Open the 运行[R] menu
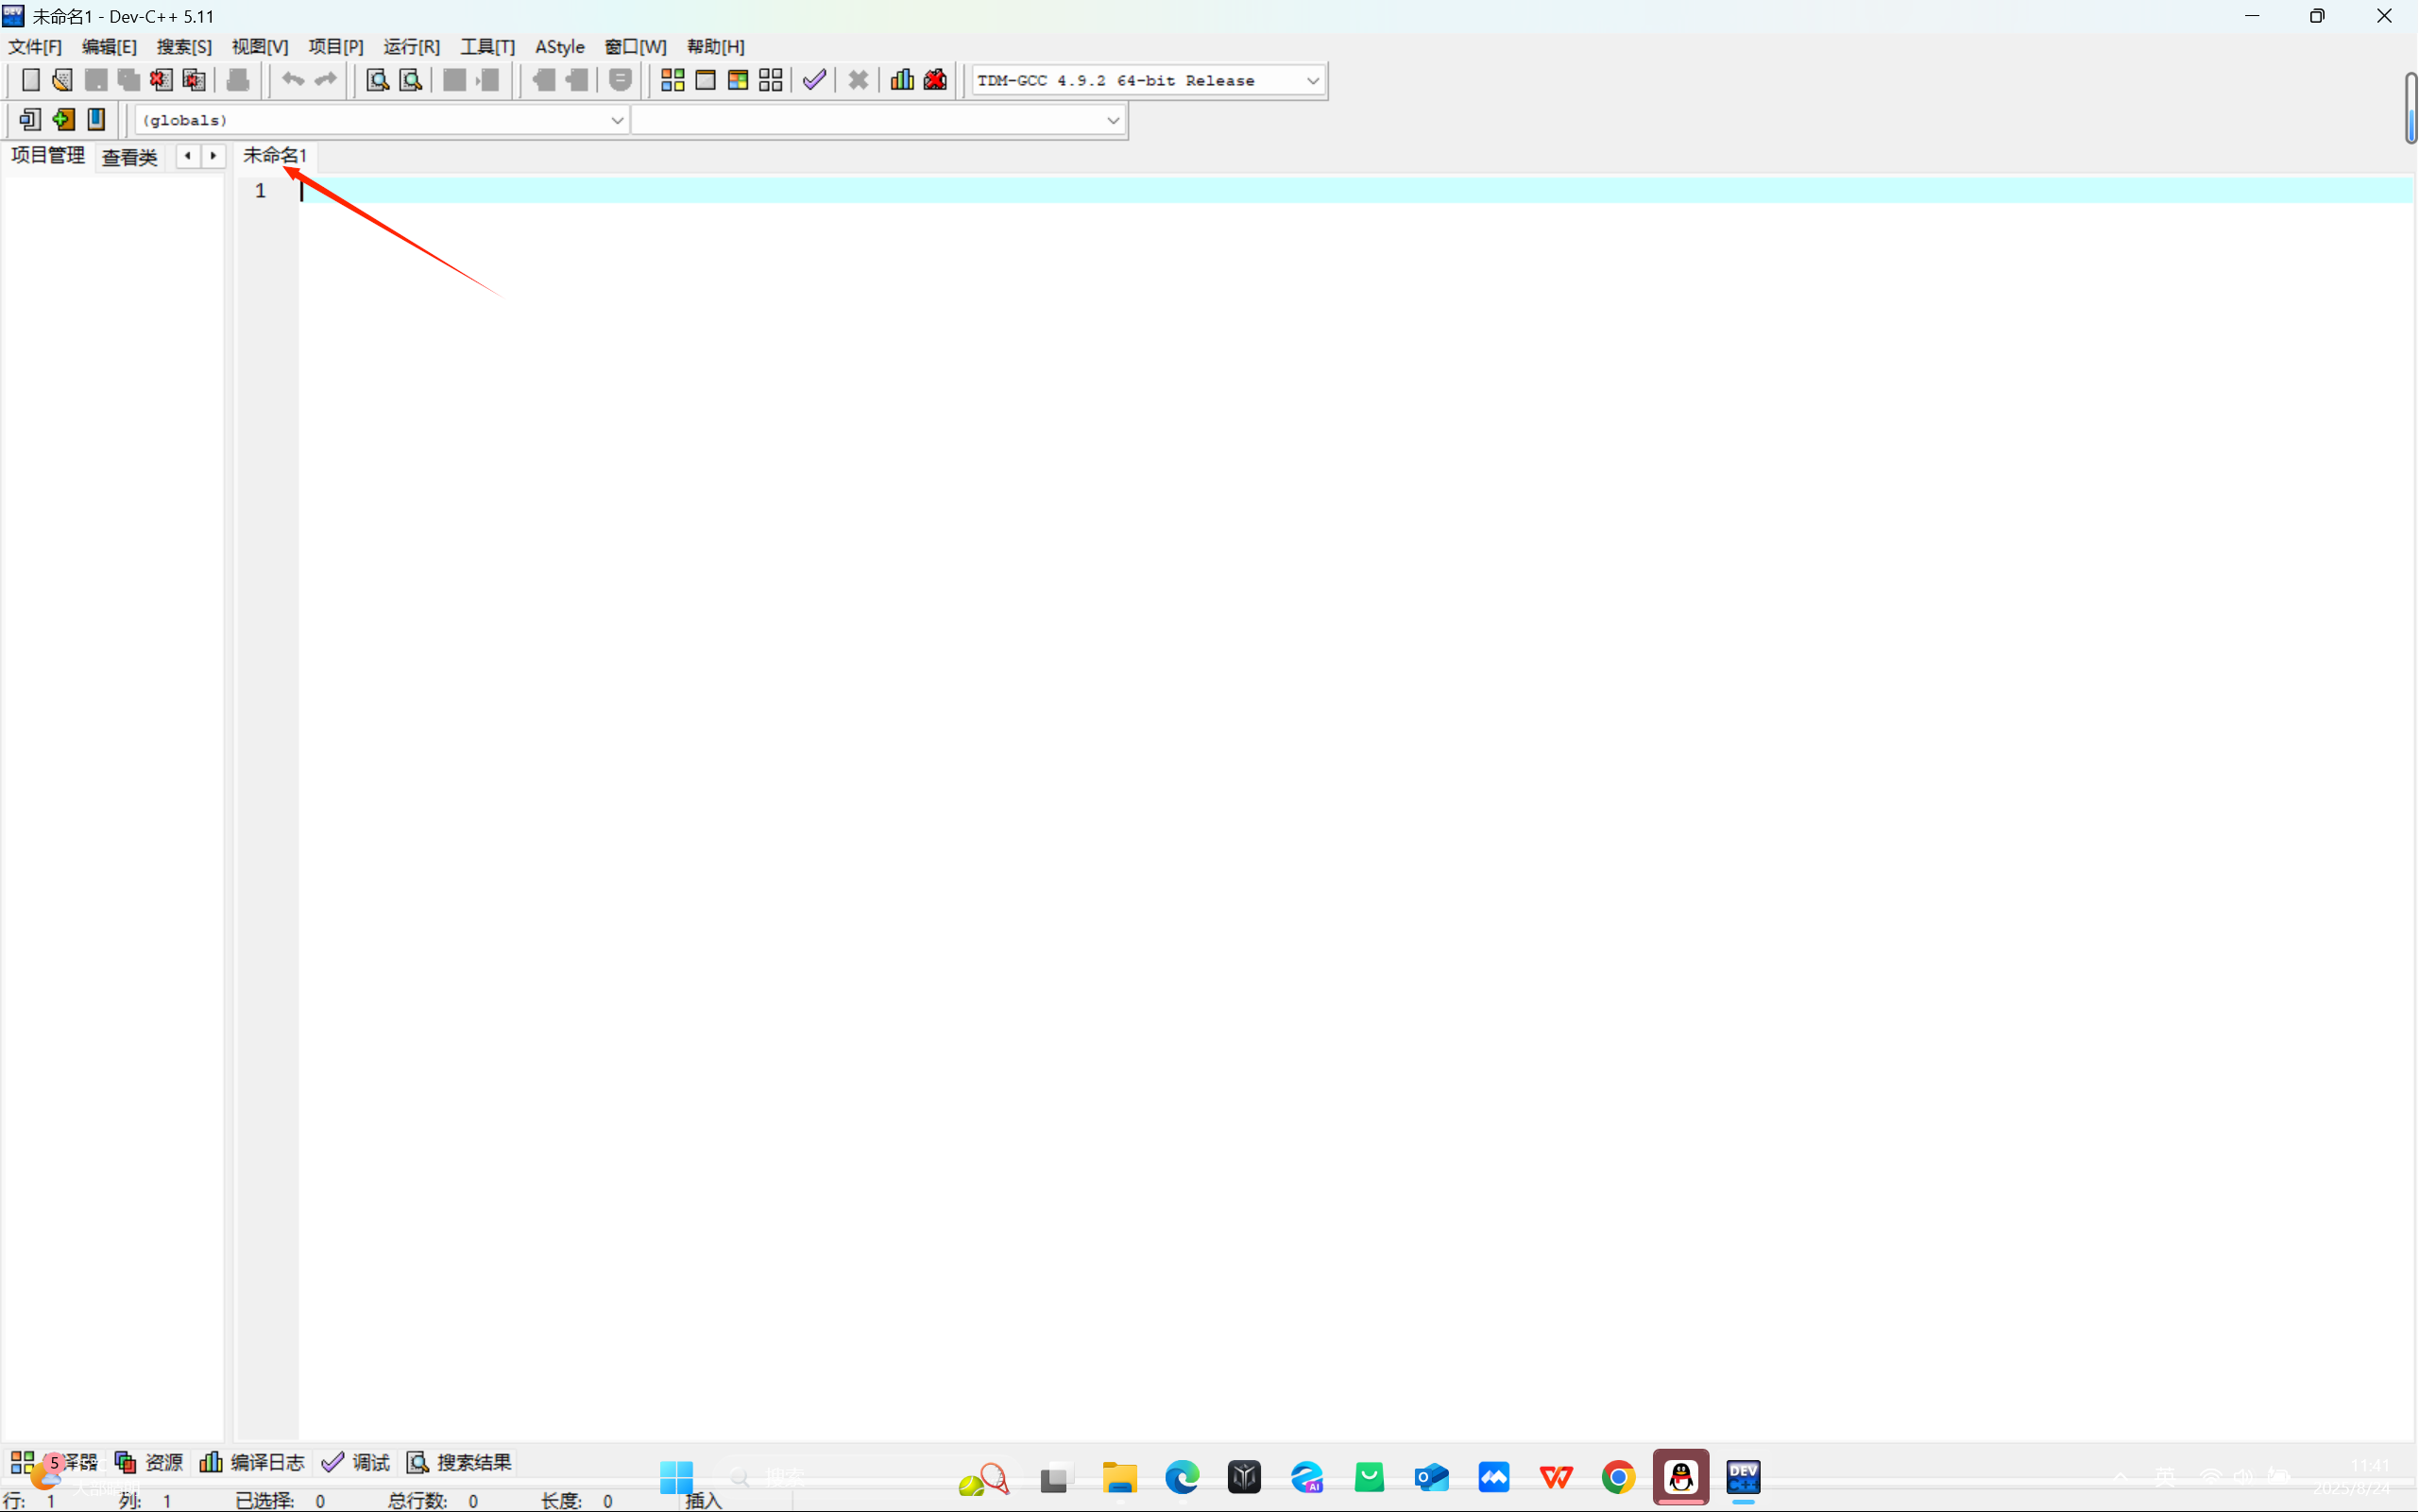Image resolution: width=2419 pixels, height=1512 pixels. 411,47
